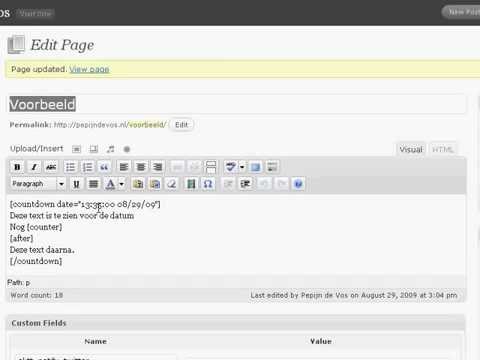
Task: Click the Custom Fields panel header
Action: pos(236,323)
